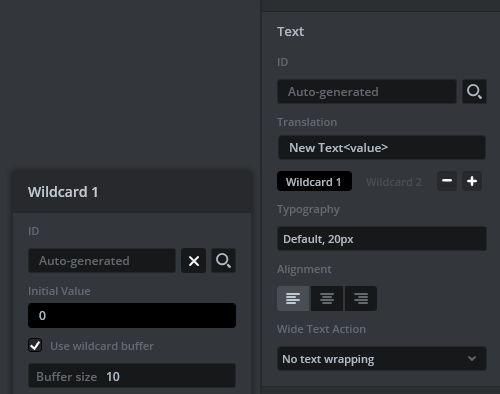Set text alignment to center
500x394 pixels.
coord(327,298)
